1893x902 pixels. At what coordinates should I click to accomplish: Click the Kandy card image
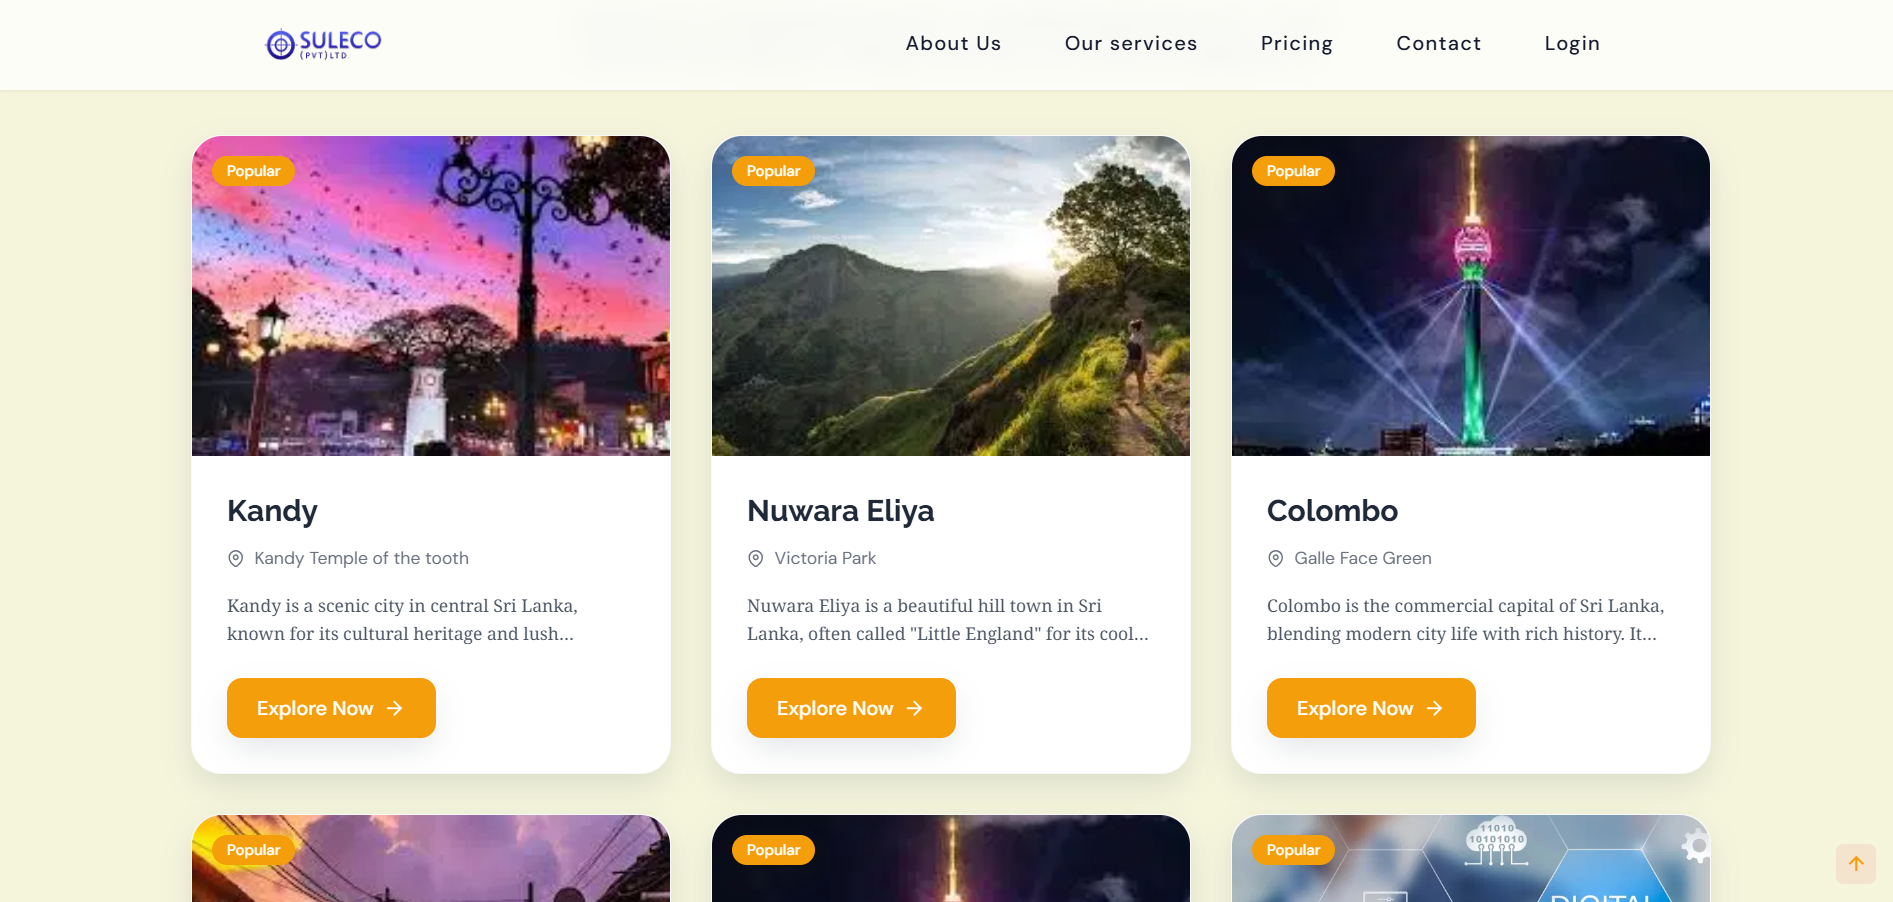(x=431, y=296)
